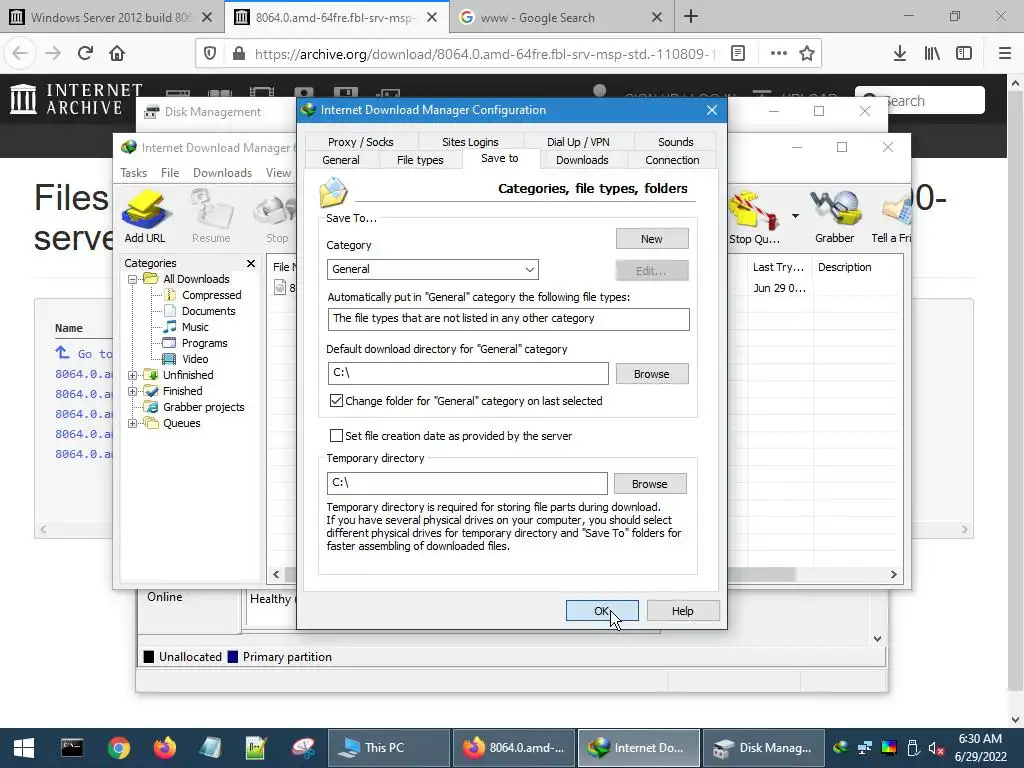The width and height of the screenshot is (1024, 768).
Task: Open the File menu in IDM
Action: coord(170,173)
